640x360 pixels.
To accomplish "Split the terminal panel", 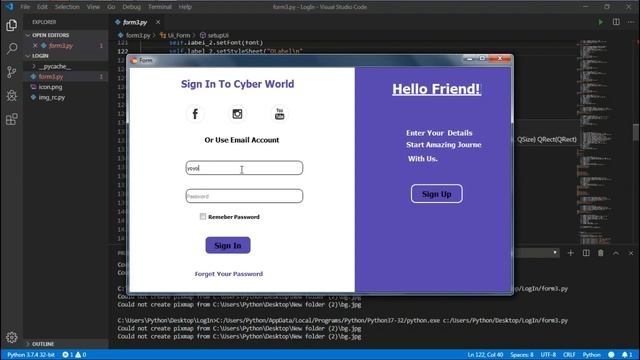I will tap(586, 253).
